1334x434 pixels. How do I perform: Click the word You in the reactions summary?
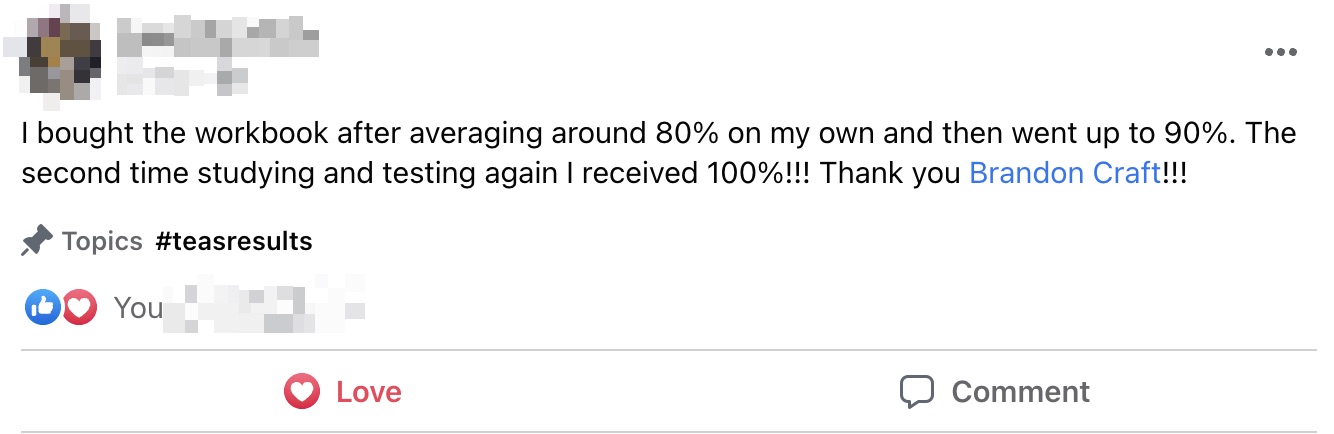pos(138,308)
